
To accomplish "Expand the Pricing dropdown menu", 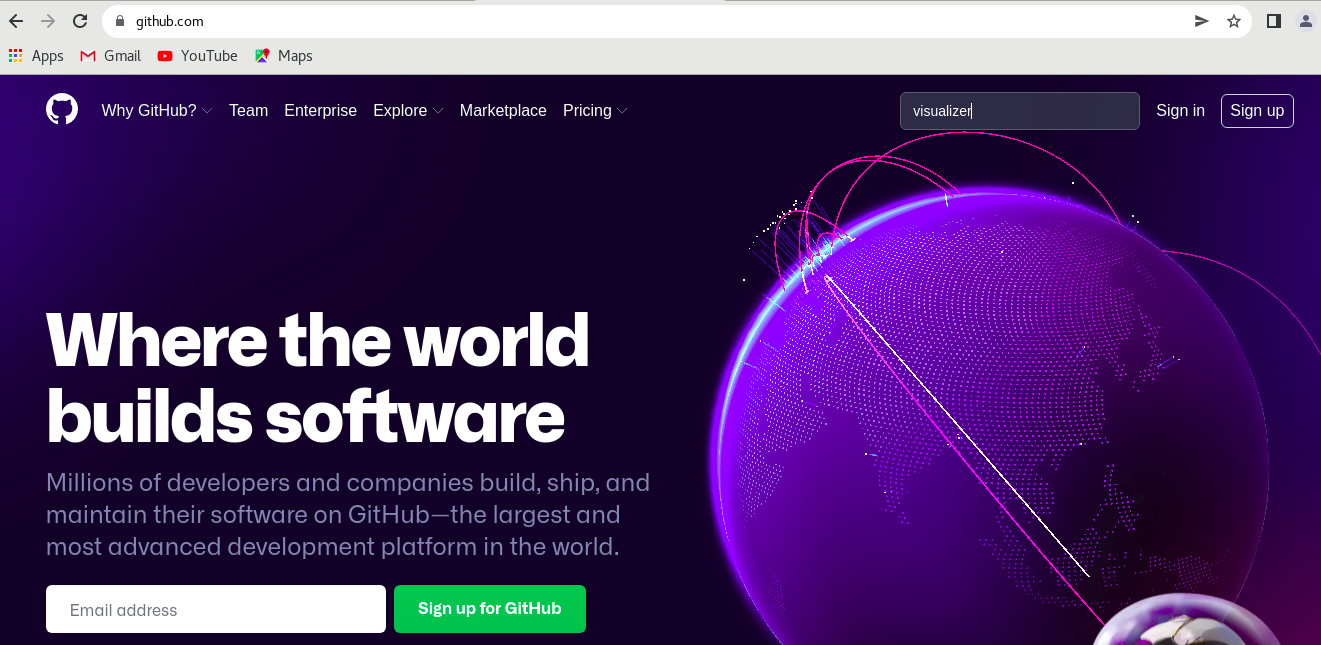I will (x=595, y=110).
